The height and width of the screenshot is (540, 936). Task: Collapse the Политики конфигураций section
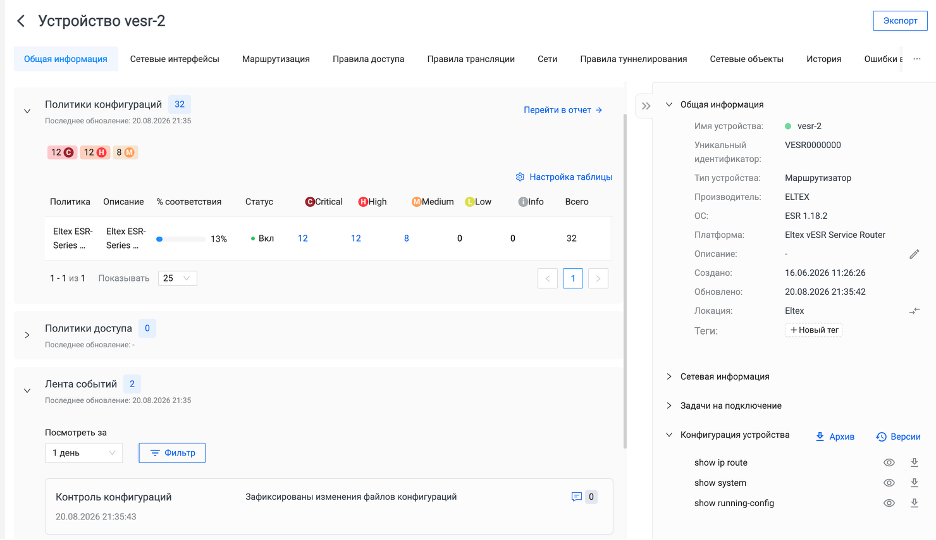pos(27,111)
